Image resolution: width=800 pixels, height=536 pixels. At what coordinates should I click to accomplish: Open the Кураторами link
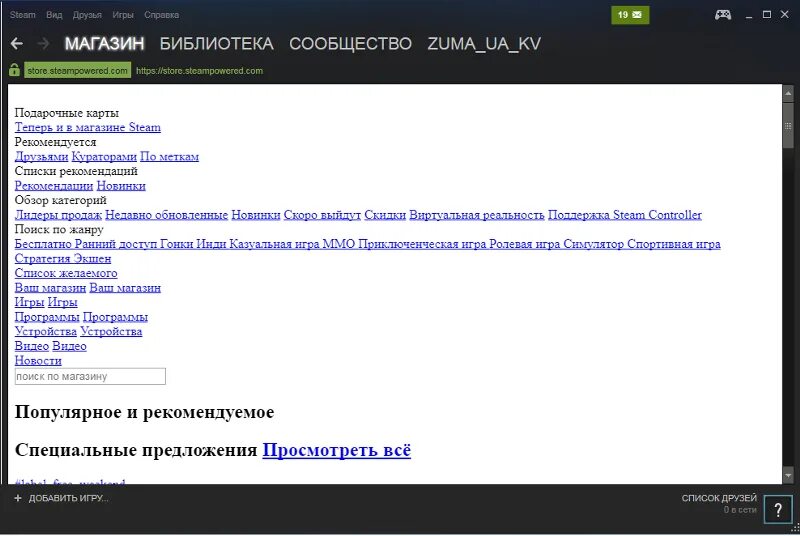tap(104, 157)
